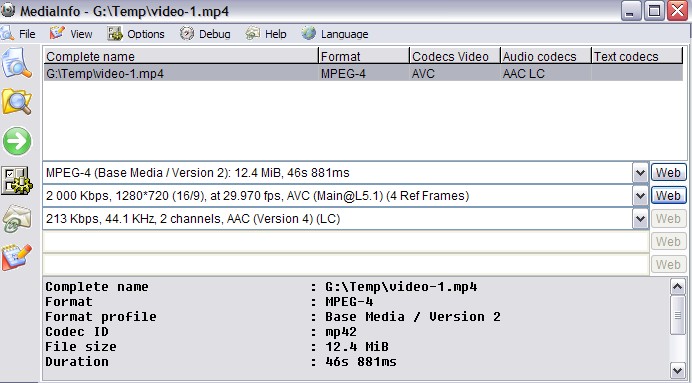Open the Options menu

point(136,34)
